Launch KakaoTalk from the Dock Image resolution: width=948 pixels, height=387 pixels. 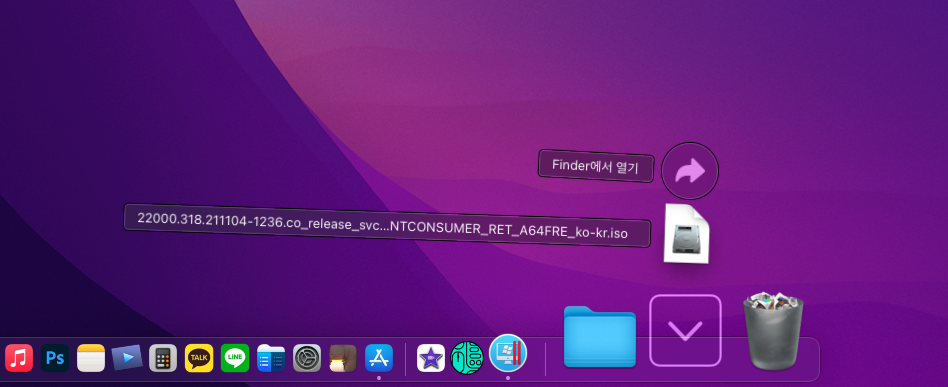(x=199, y=358)
